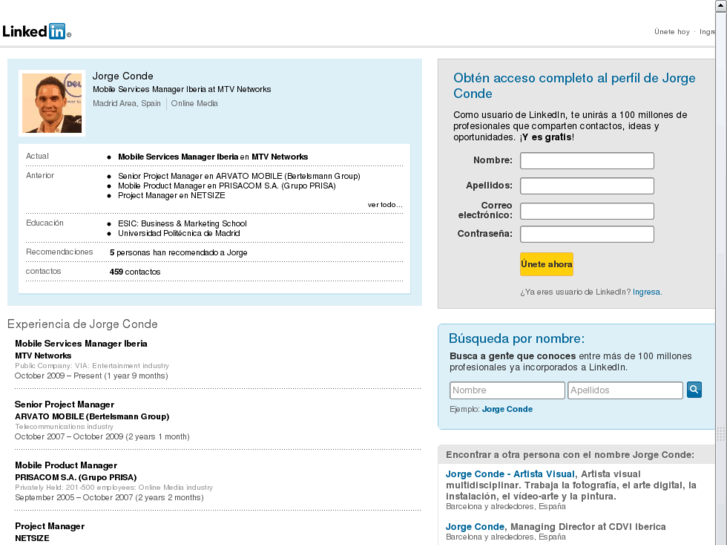
Task: Click the Búsqueda por nombre heading
Action: 517,339
